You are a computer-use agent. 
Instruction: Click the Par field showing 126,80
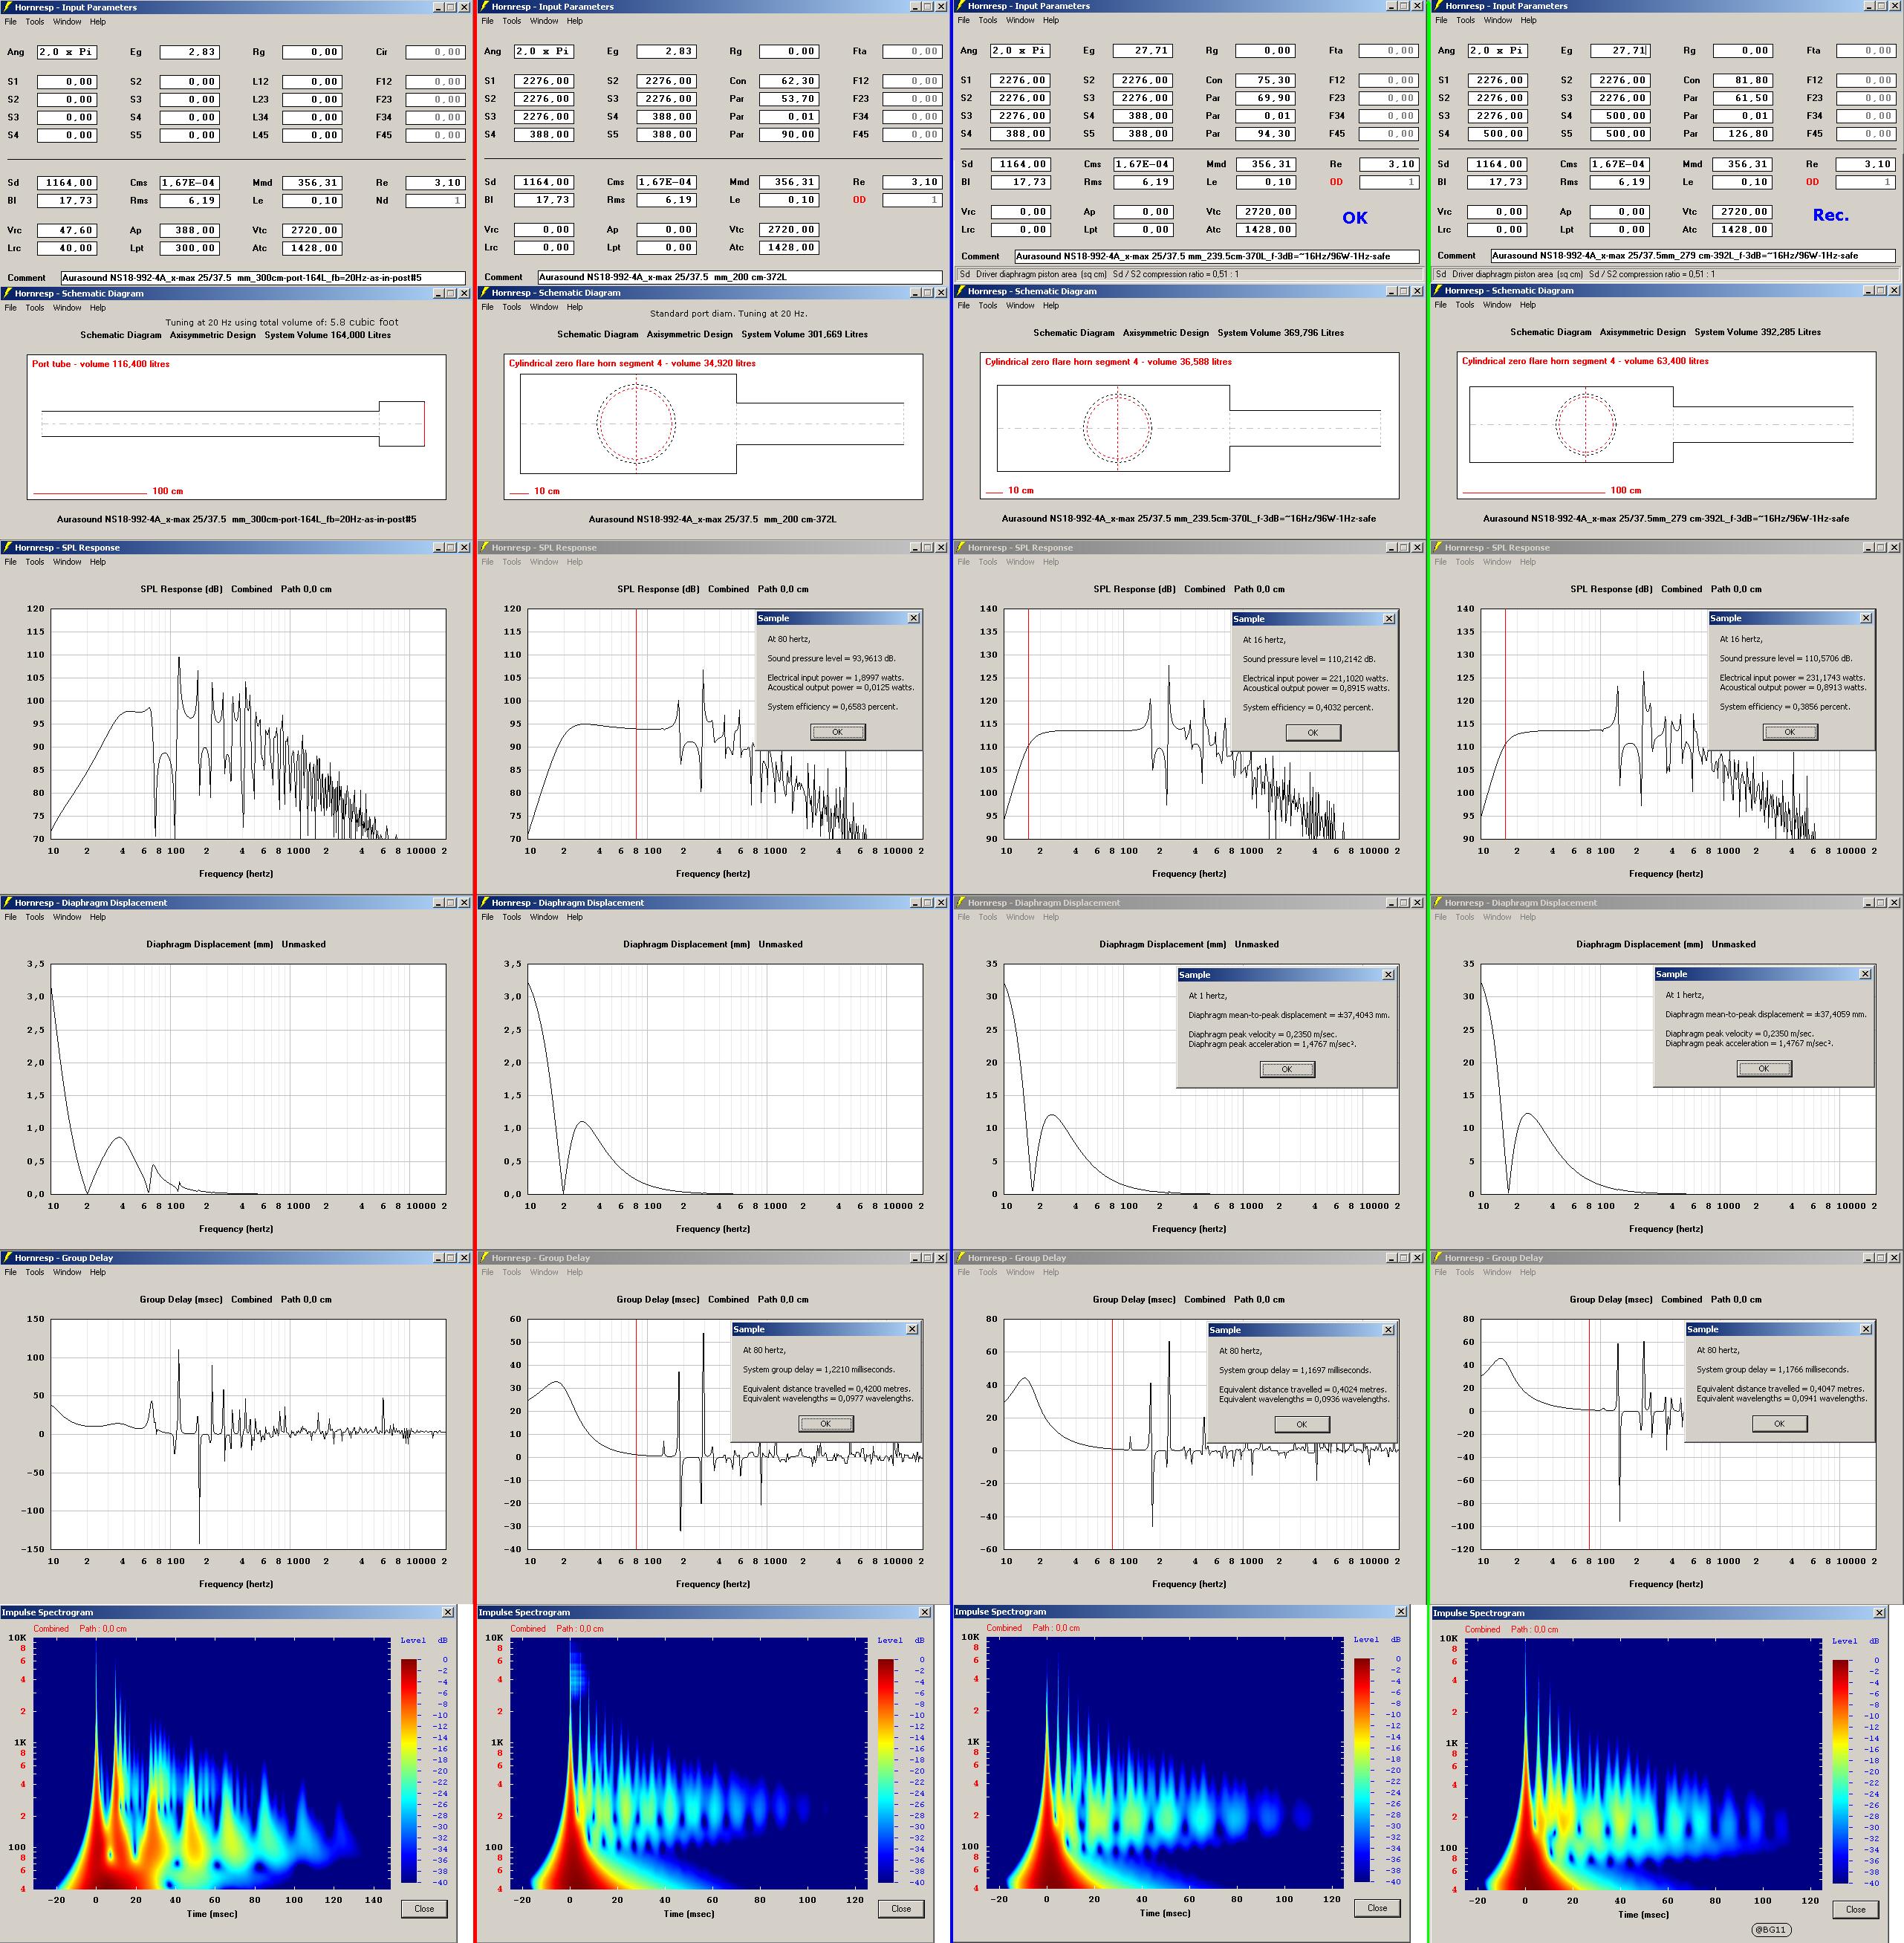click(x=1743, y=133)
